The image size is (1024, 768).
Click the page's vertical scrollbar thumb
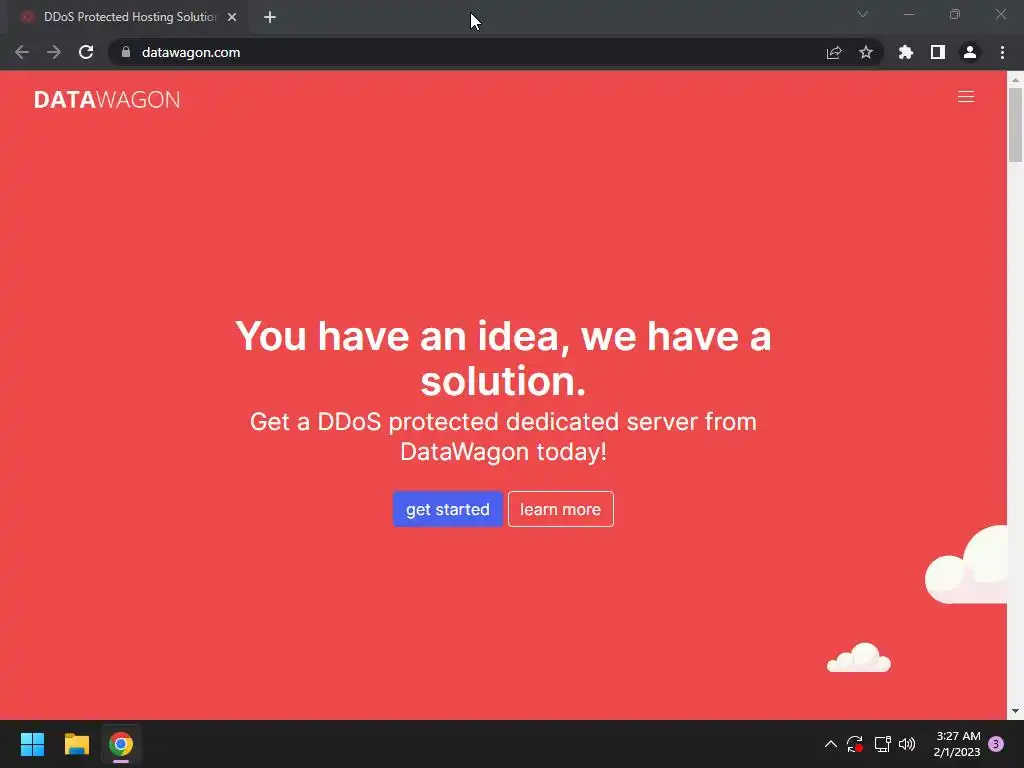[1015, 124]
